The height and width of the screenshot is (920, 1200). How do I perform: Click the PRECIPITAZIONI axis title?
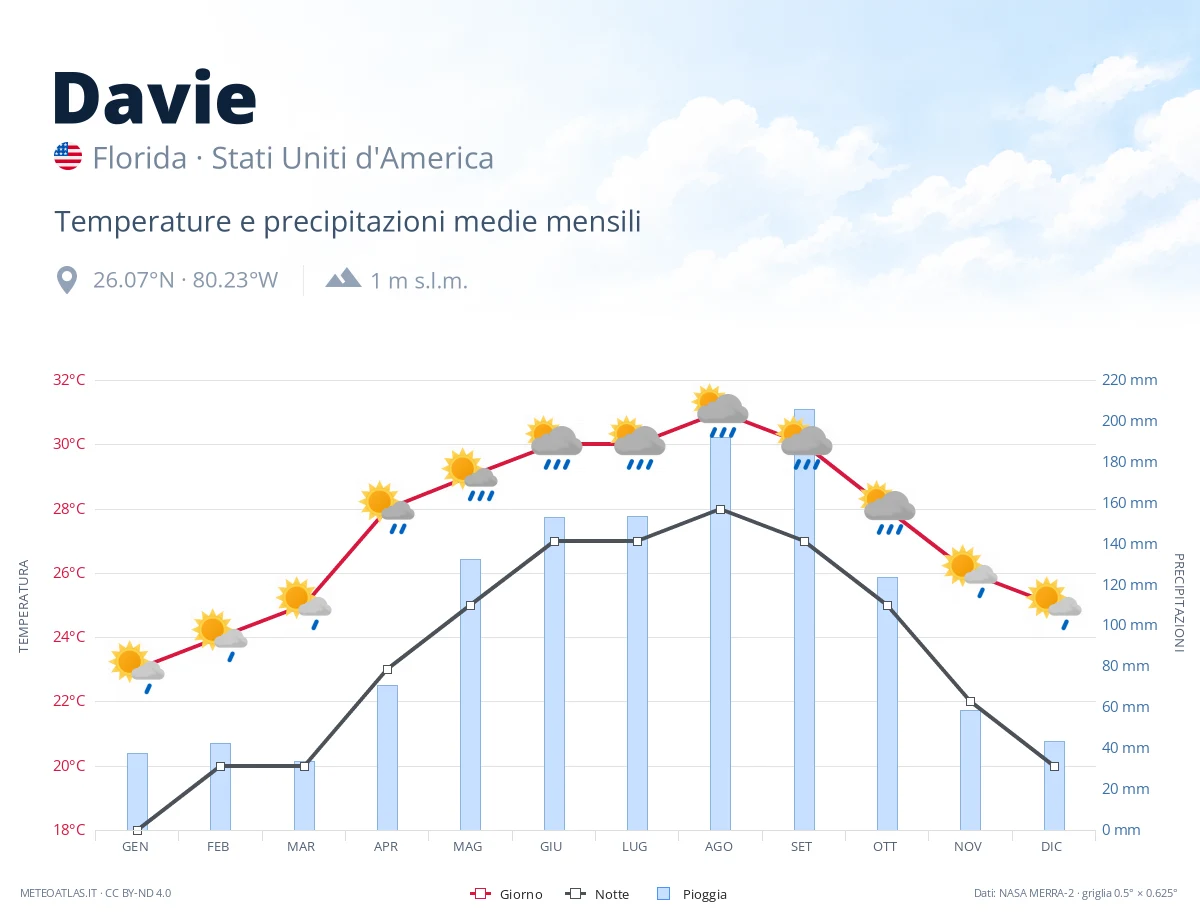click(x=1178, y=603)
